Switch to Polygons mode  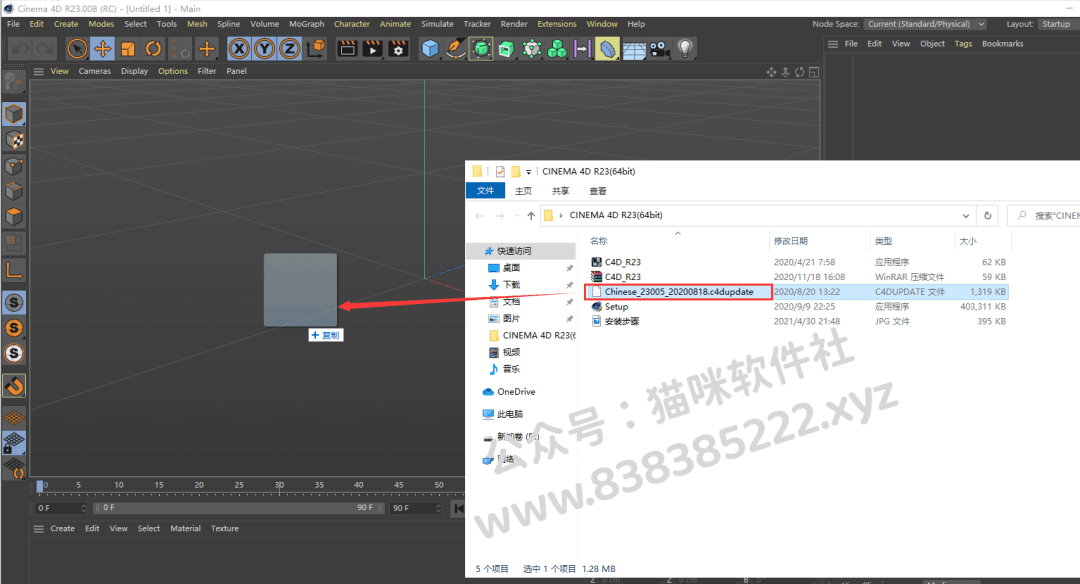tap(14, 217)
